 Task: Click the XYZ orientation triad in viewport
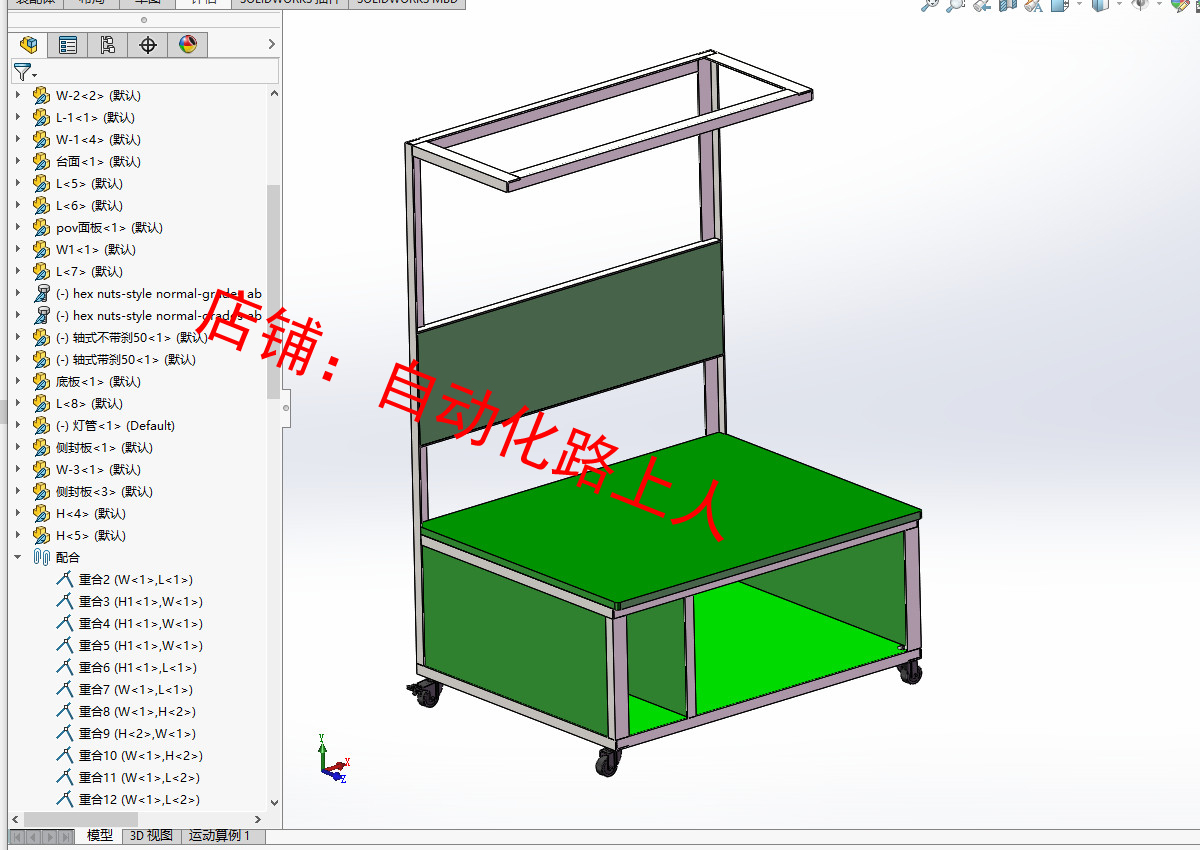pyautogui.click(x=332, y=758)
